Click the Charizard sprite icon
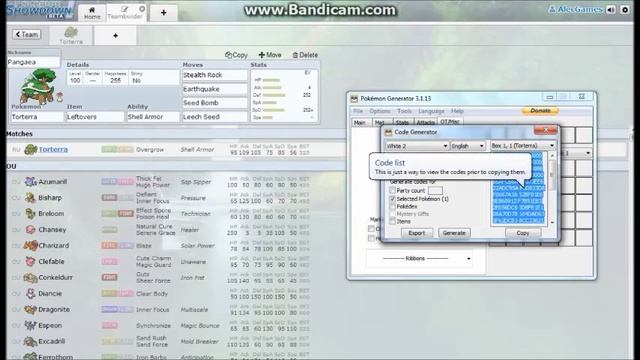640x360 pixels. (31, 245)
